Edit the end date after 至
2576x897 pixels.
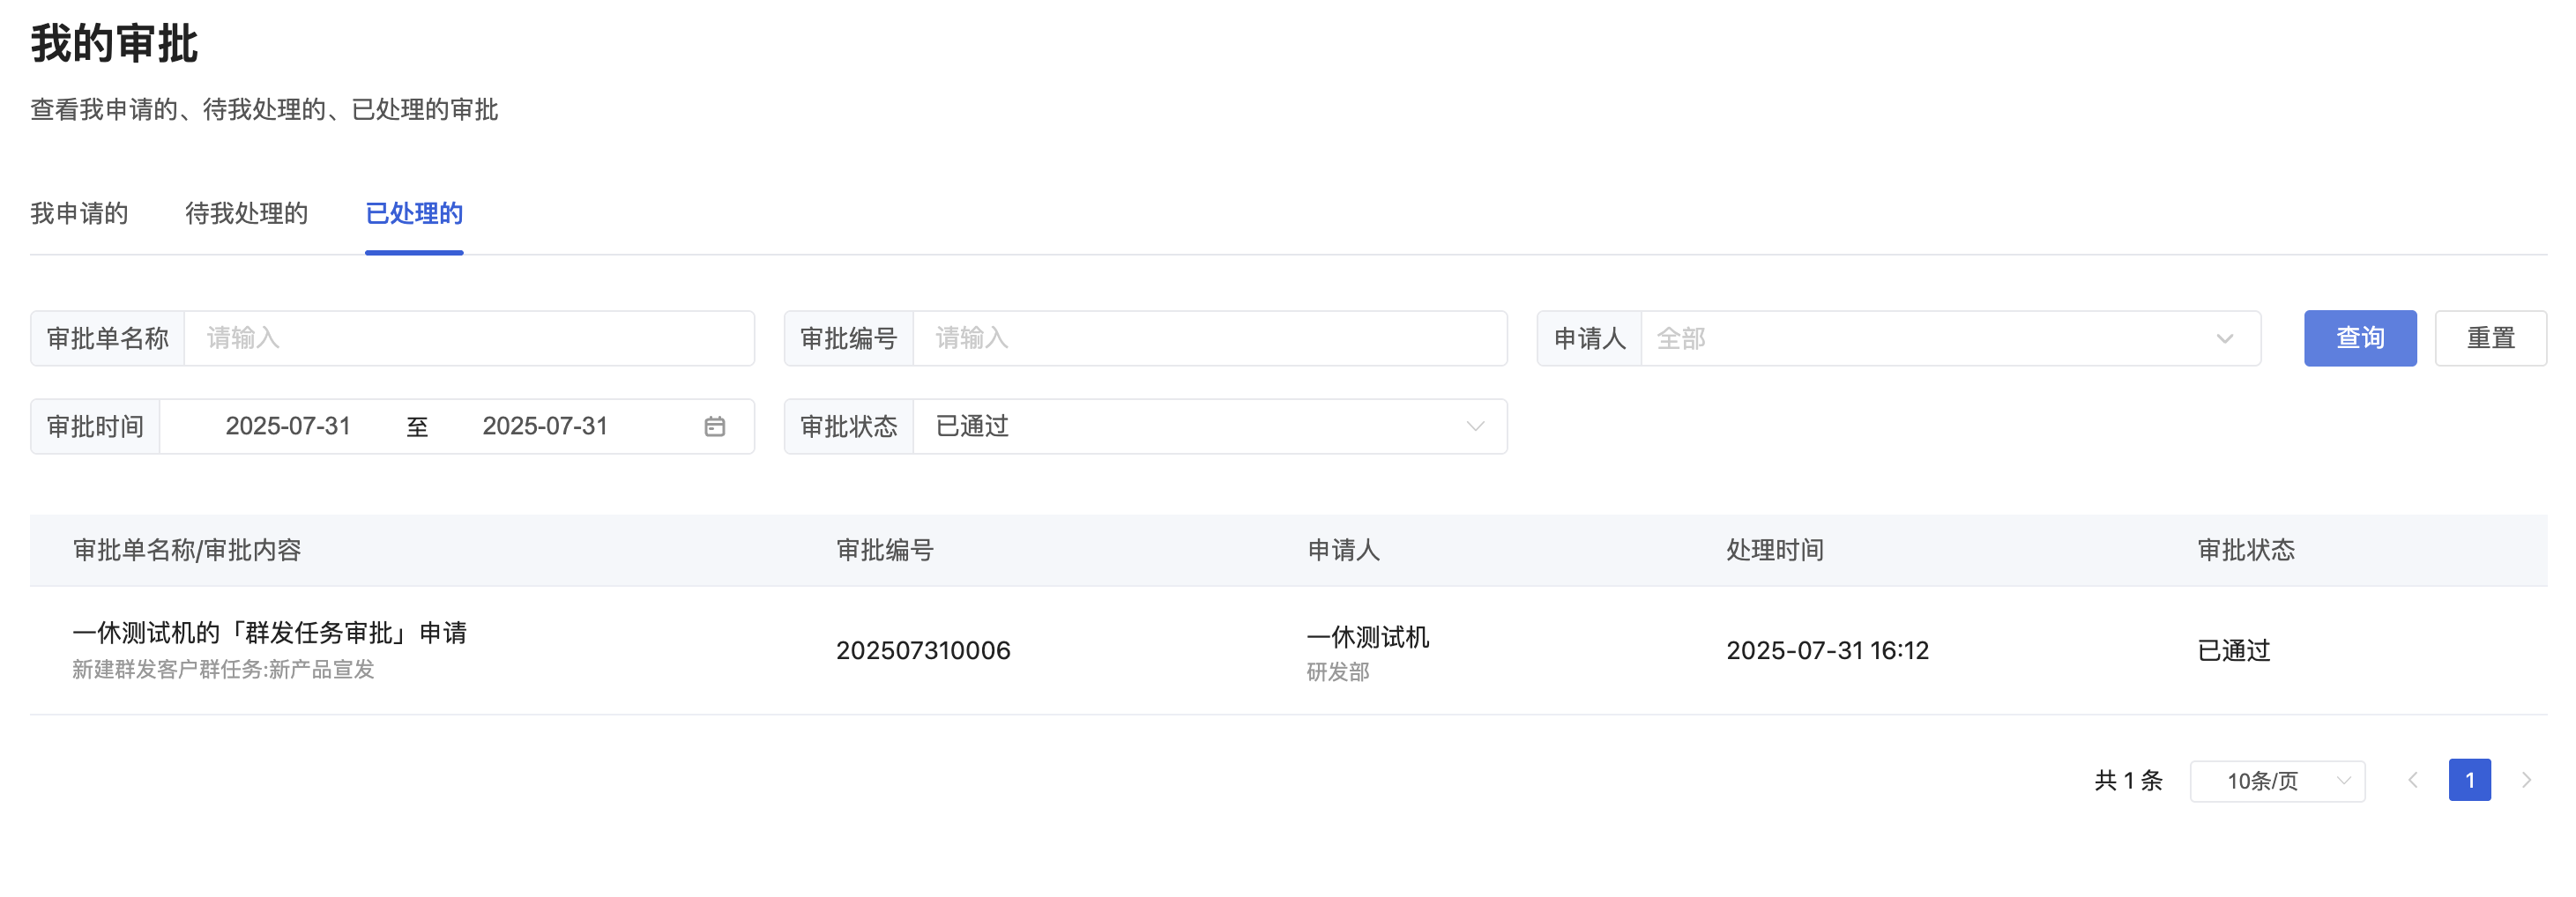pos(545,426)
